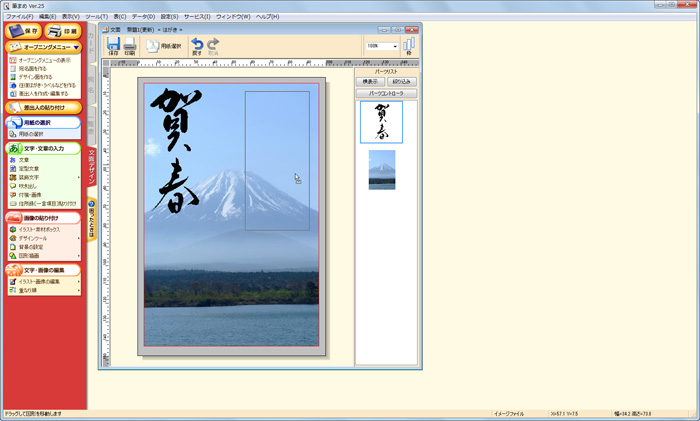This screenshot has height=421, width=700.
Task: Click the save icon in document toolbar
Action: pos(113,46)
